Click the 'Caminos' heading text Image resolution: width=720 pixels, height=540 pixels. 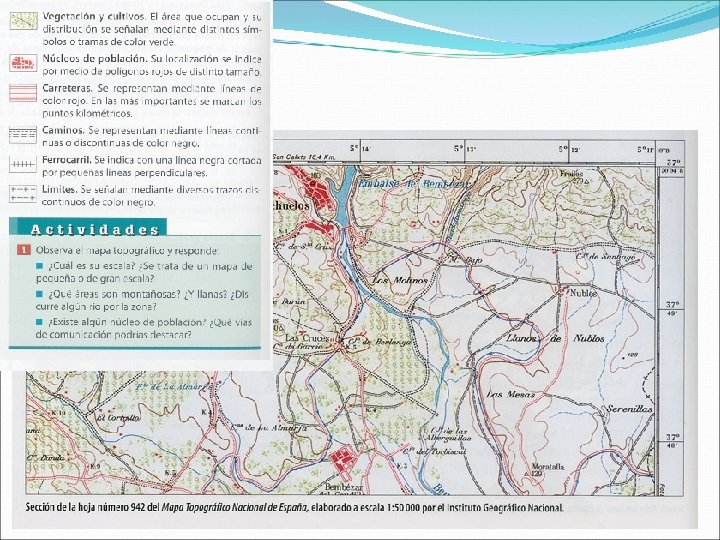[x=63, y=130]
